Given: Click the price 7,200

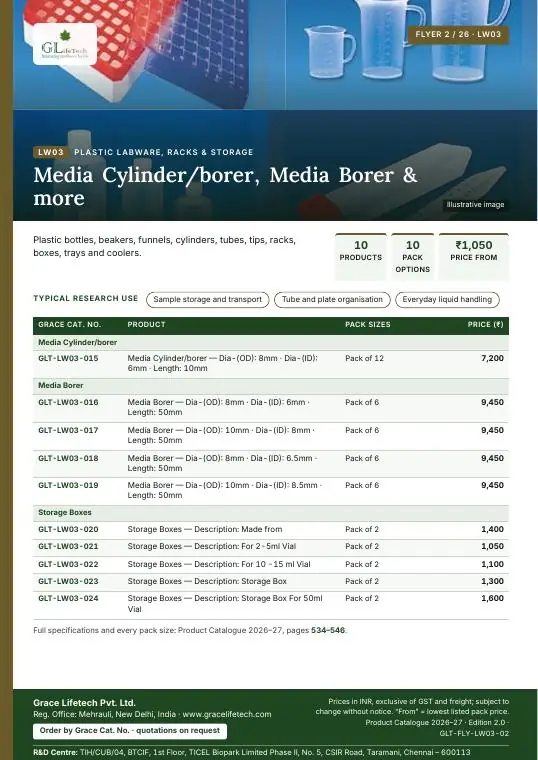Looking at the screenshot, I should (492, 358).
